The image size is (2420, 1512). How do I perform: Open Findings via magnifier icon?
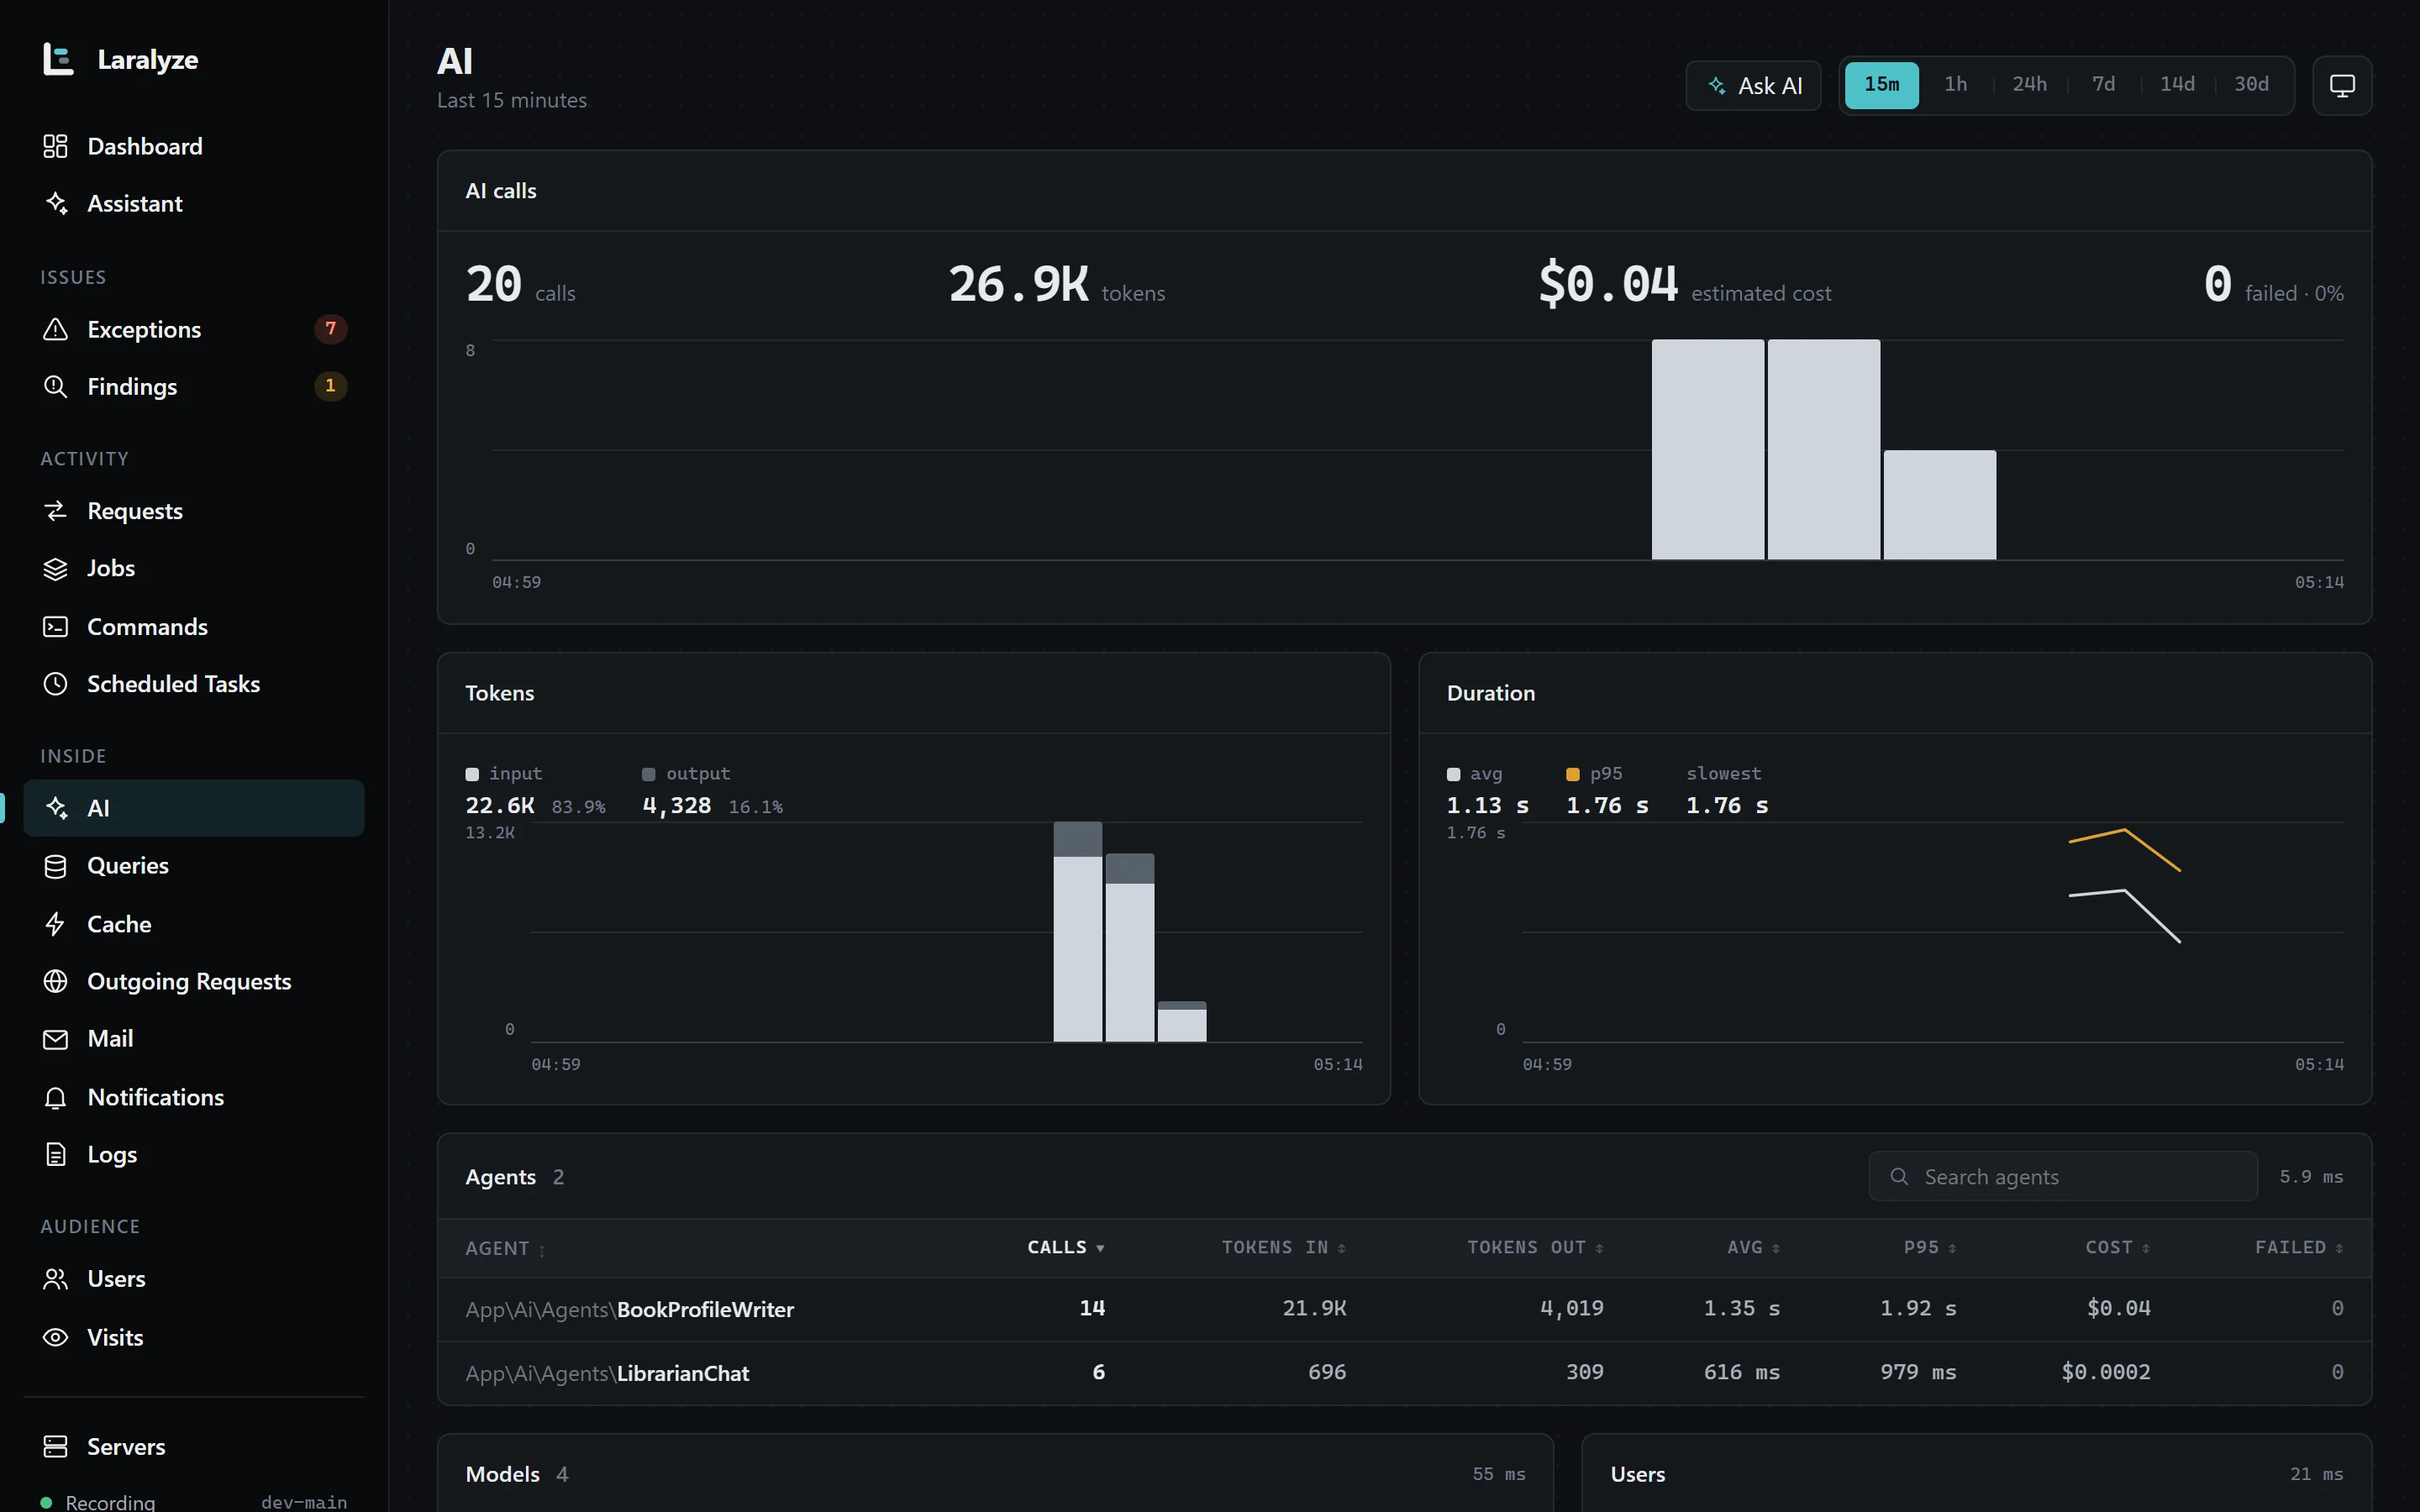tap(55, 386)
